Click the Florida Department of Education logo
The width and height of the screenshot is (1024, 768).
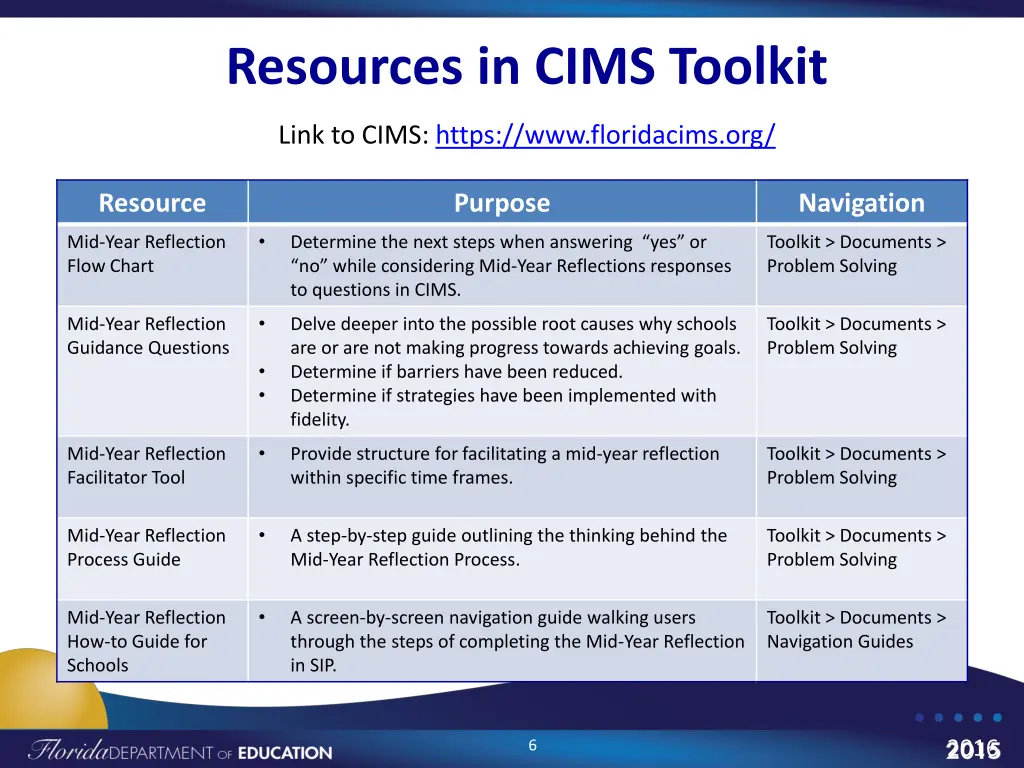point(180,750)
